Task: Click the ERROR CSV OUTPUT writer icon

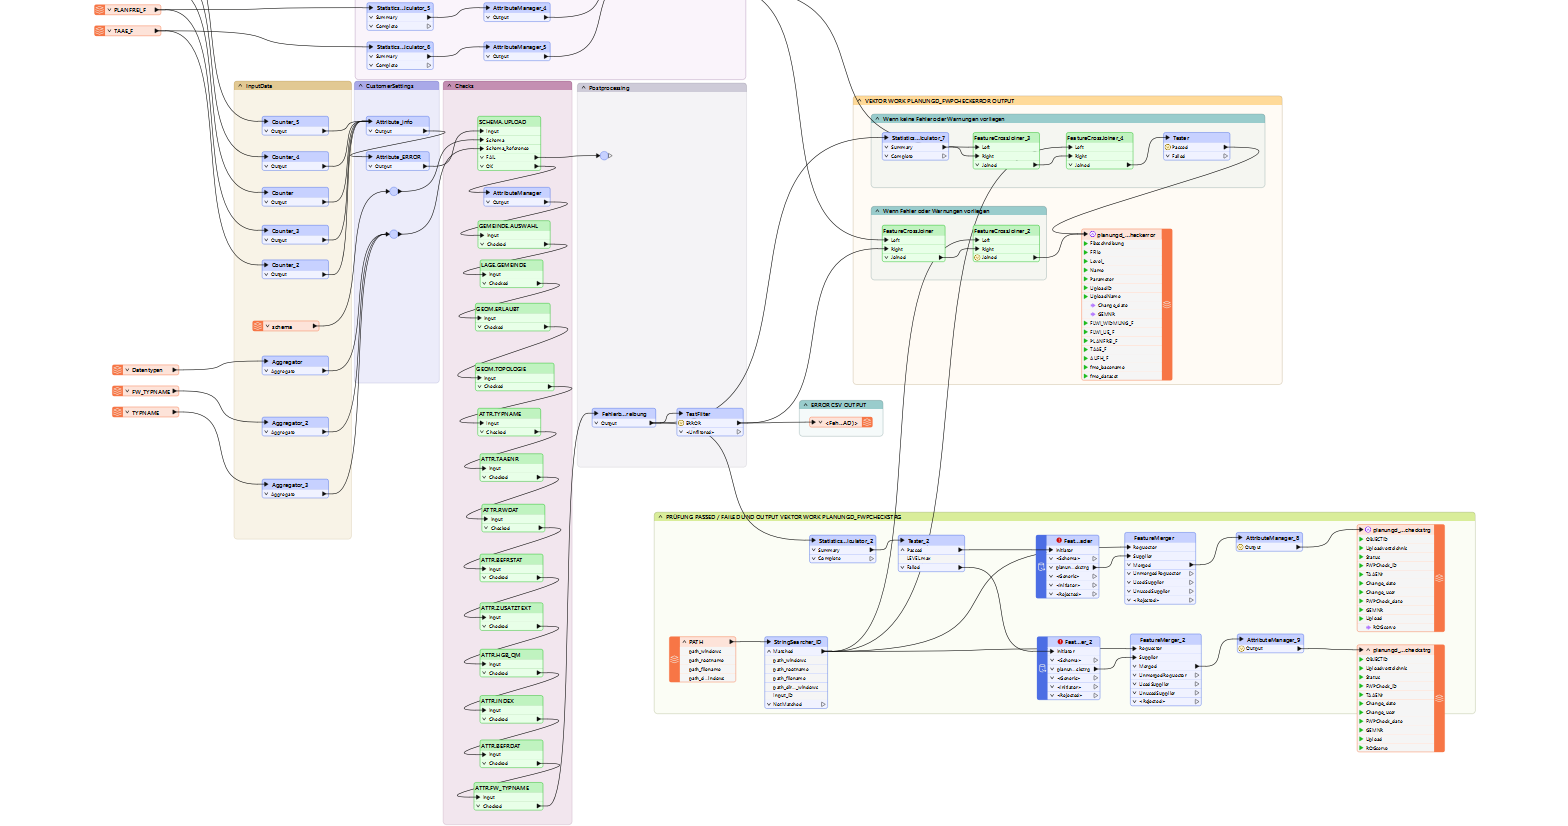Action: click(x=867, y=423)
